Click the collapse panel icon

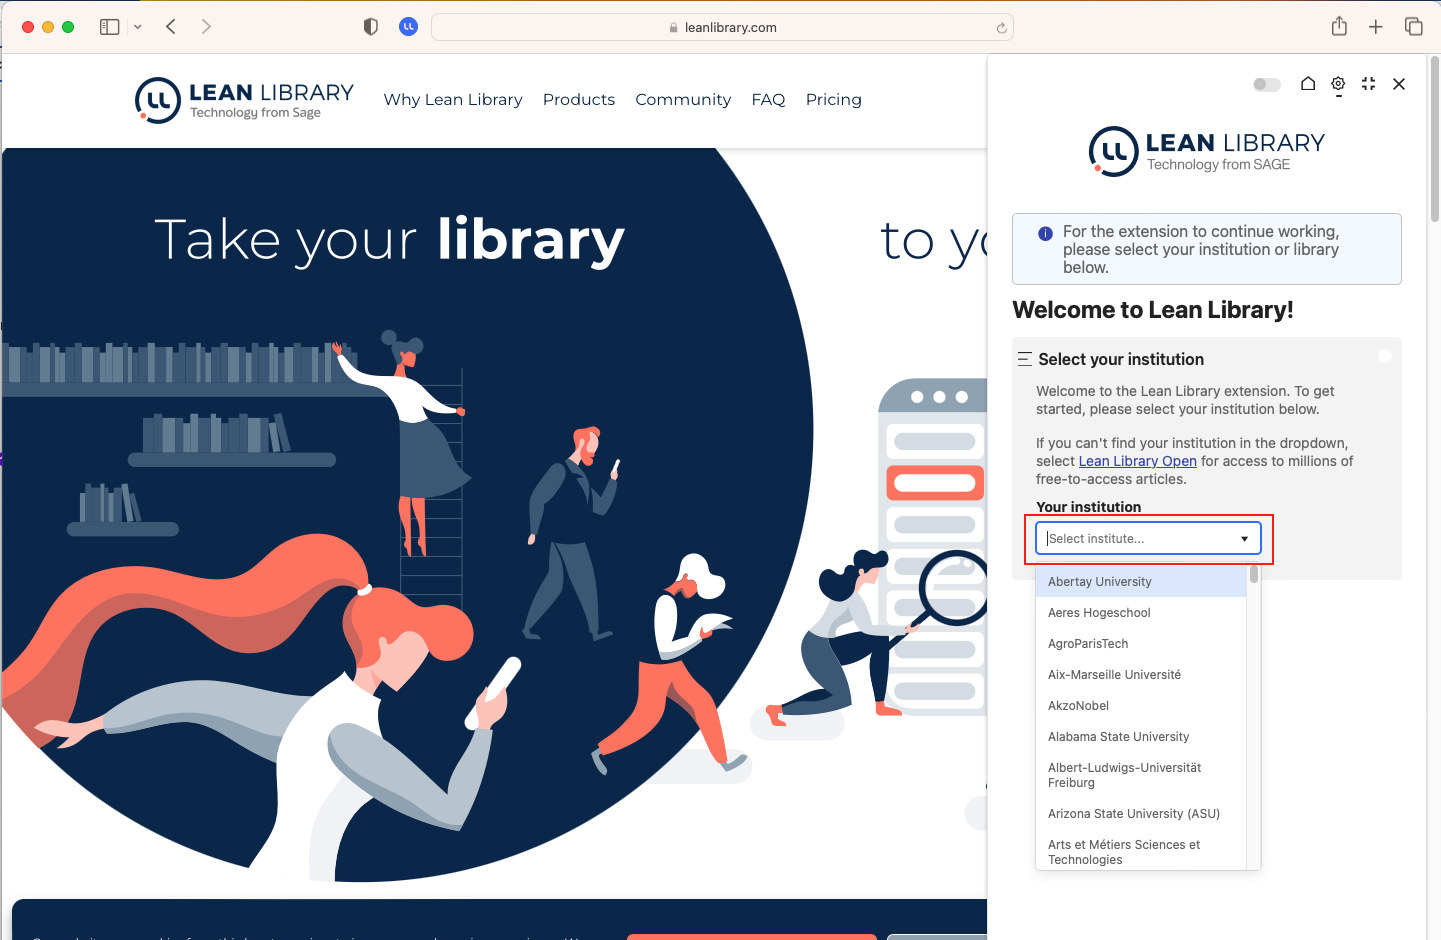pos(1368,84)
